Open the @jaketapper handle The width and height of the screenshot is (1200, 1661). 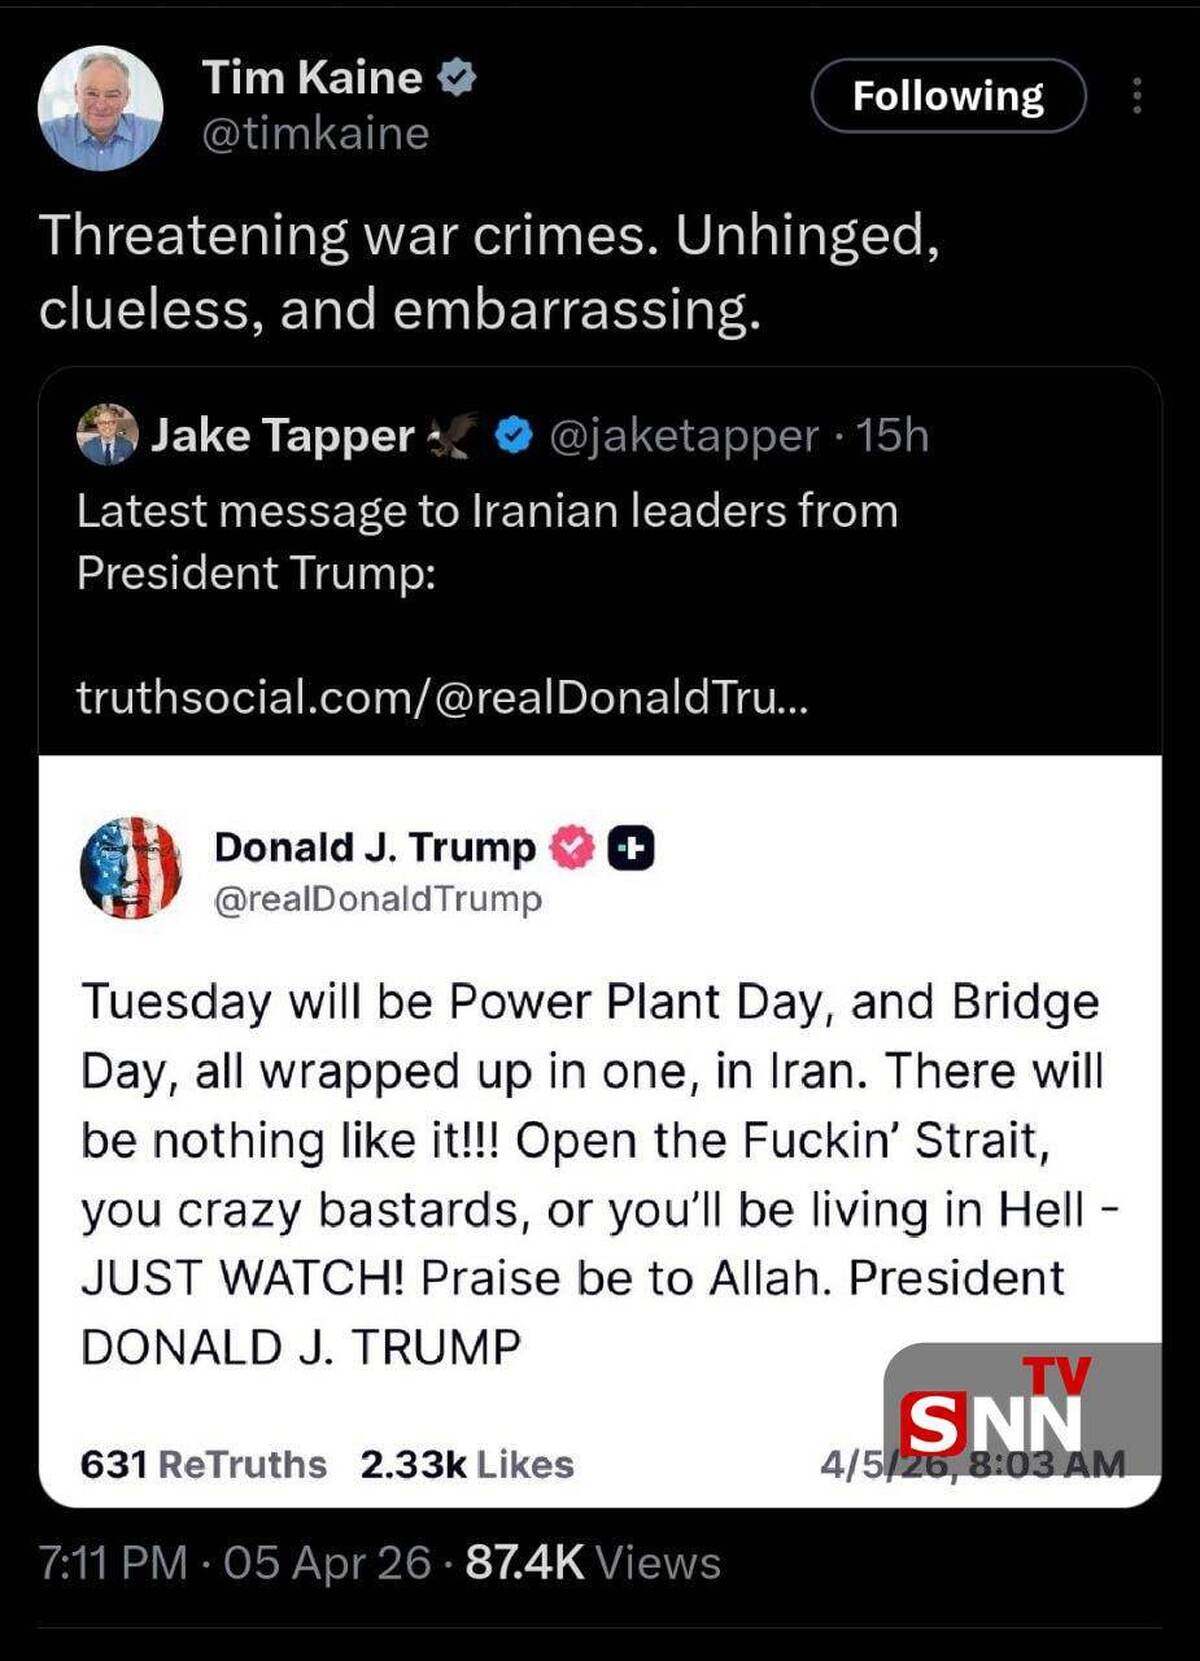click(683, 435)
